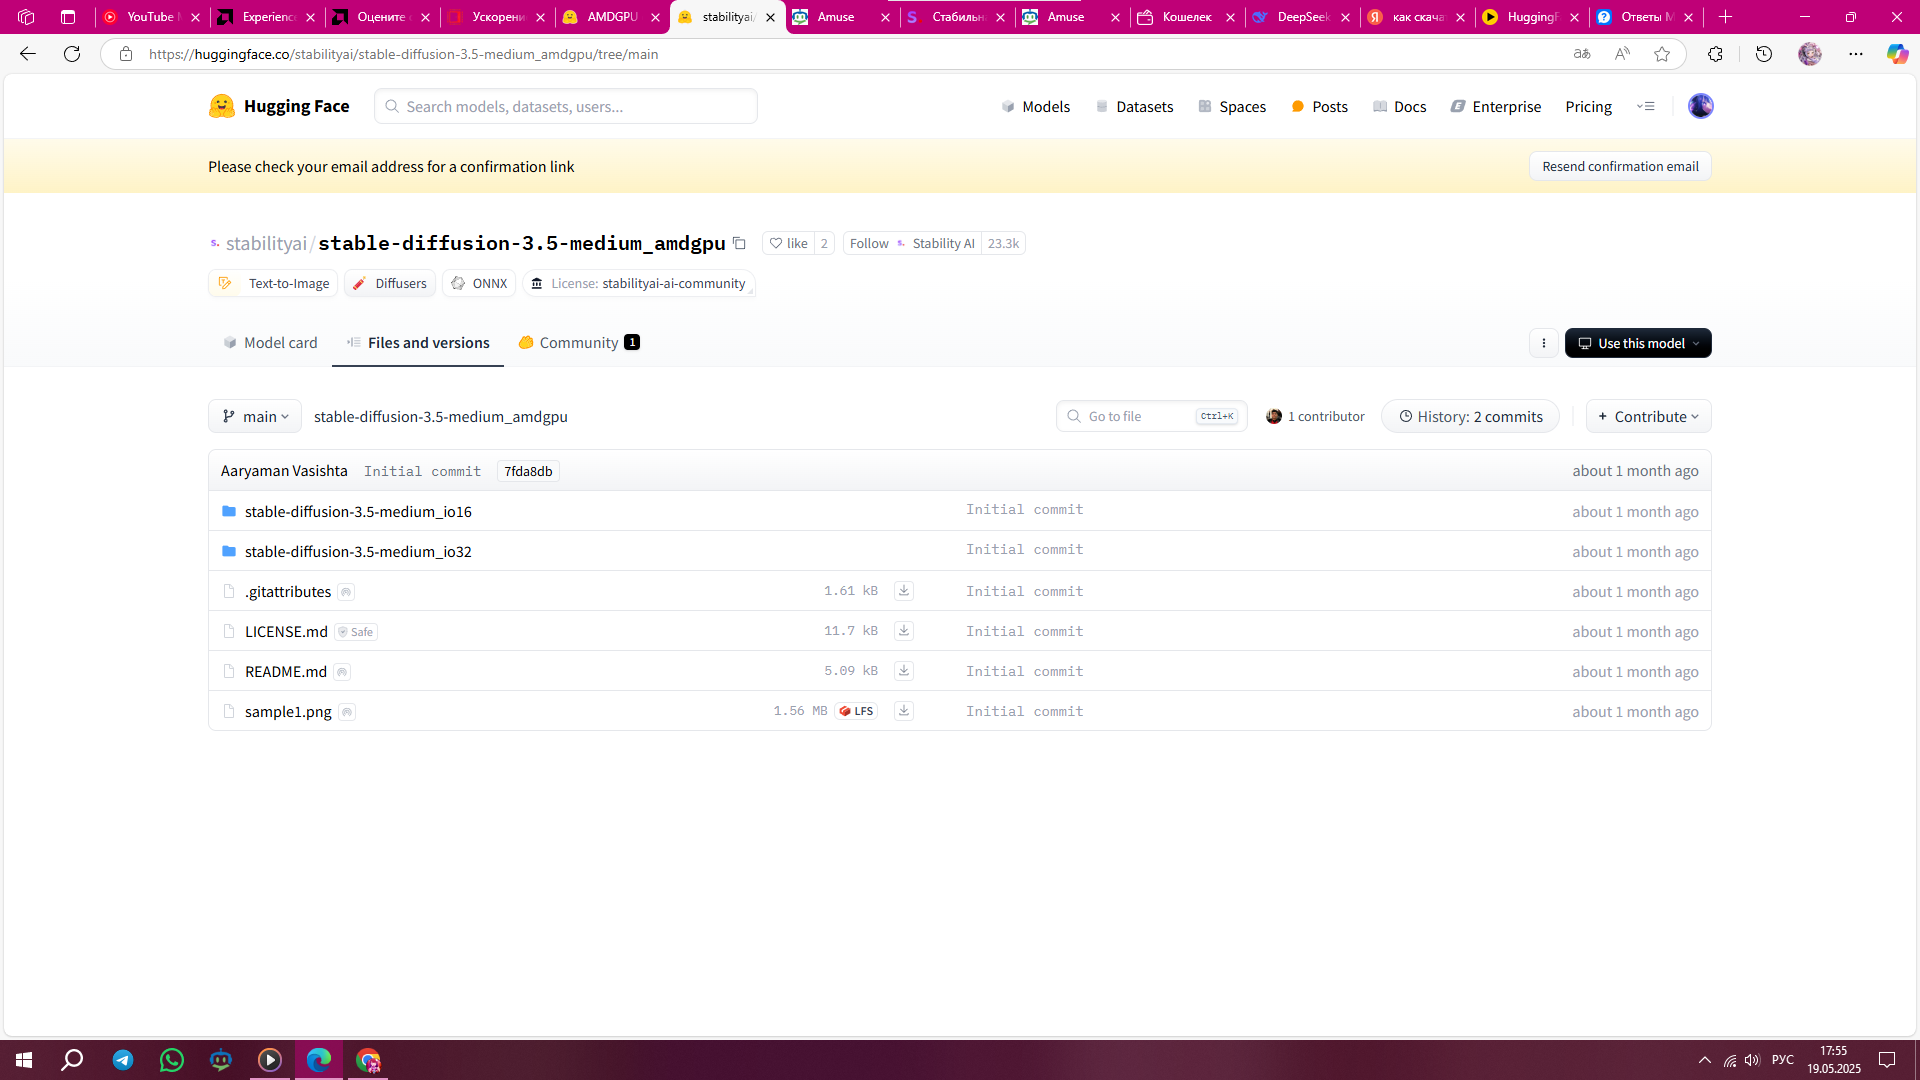This screenshot has height=1080, width=1920.
Task: Refresh the page in the browser
Action: (x=72, y=54)
